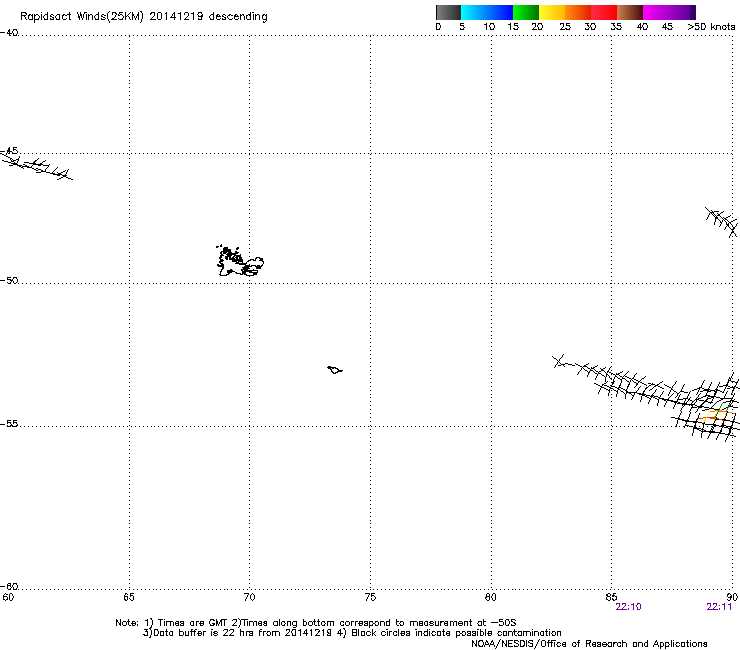Click the Kerguelen island outline near 70E

point(240,261)
